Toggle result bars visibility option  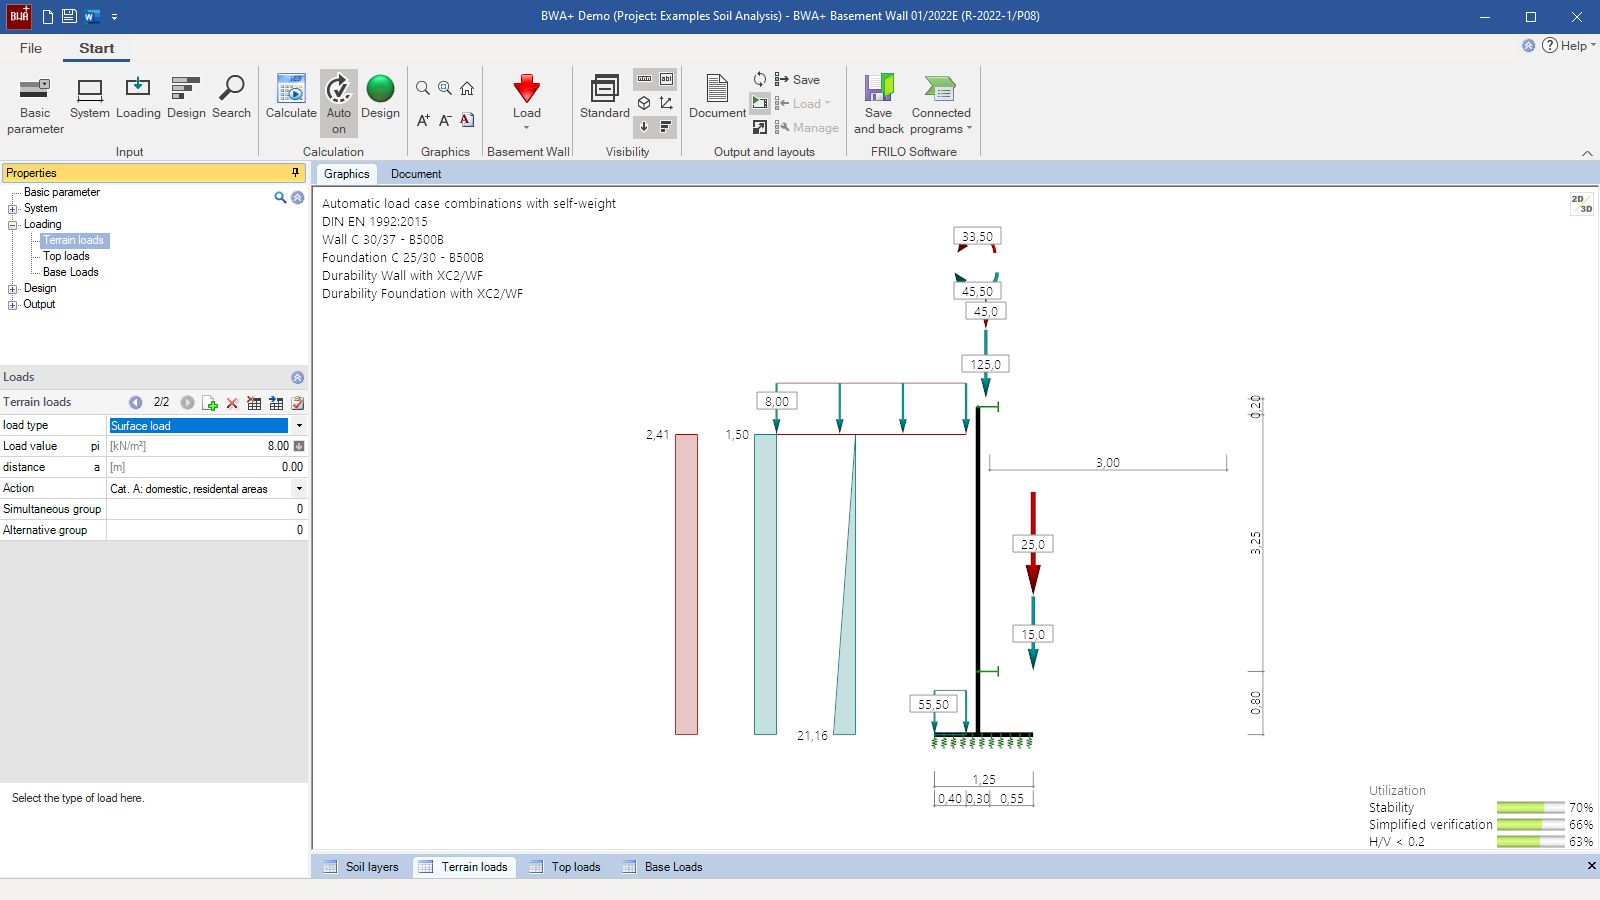666,127
